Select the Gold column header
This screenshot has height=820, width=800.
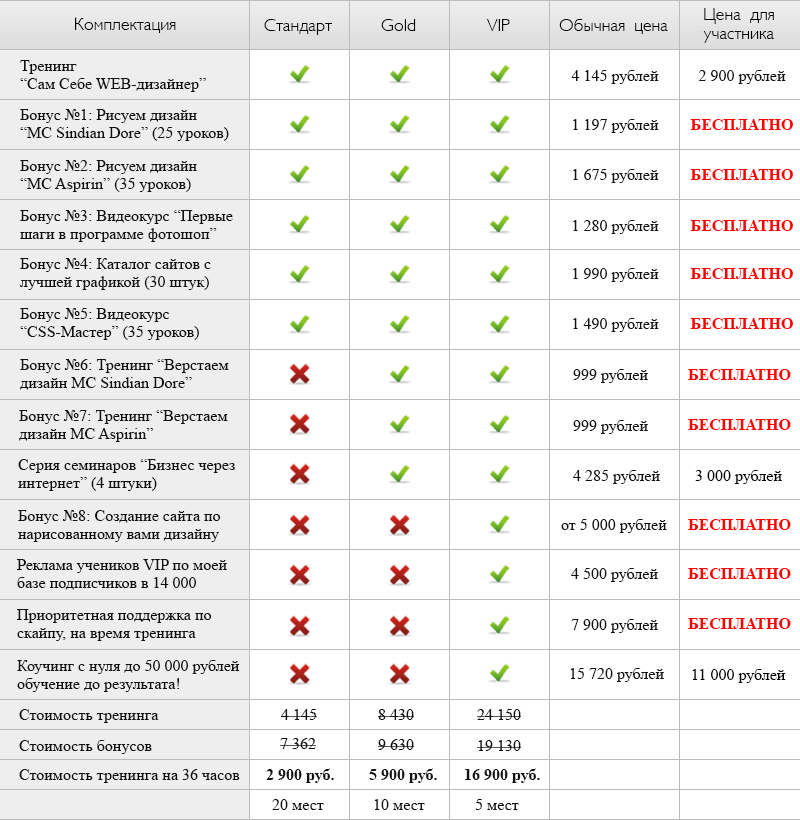click(399, 25)
